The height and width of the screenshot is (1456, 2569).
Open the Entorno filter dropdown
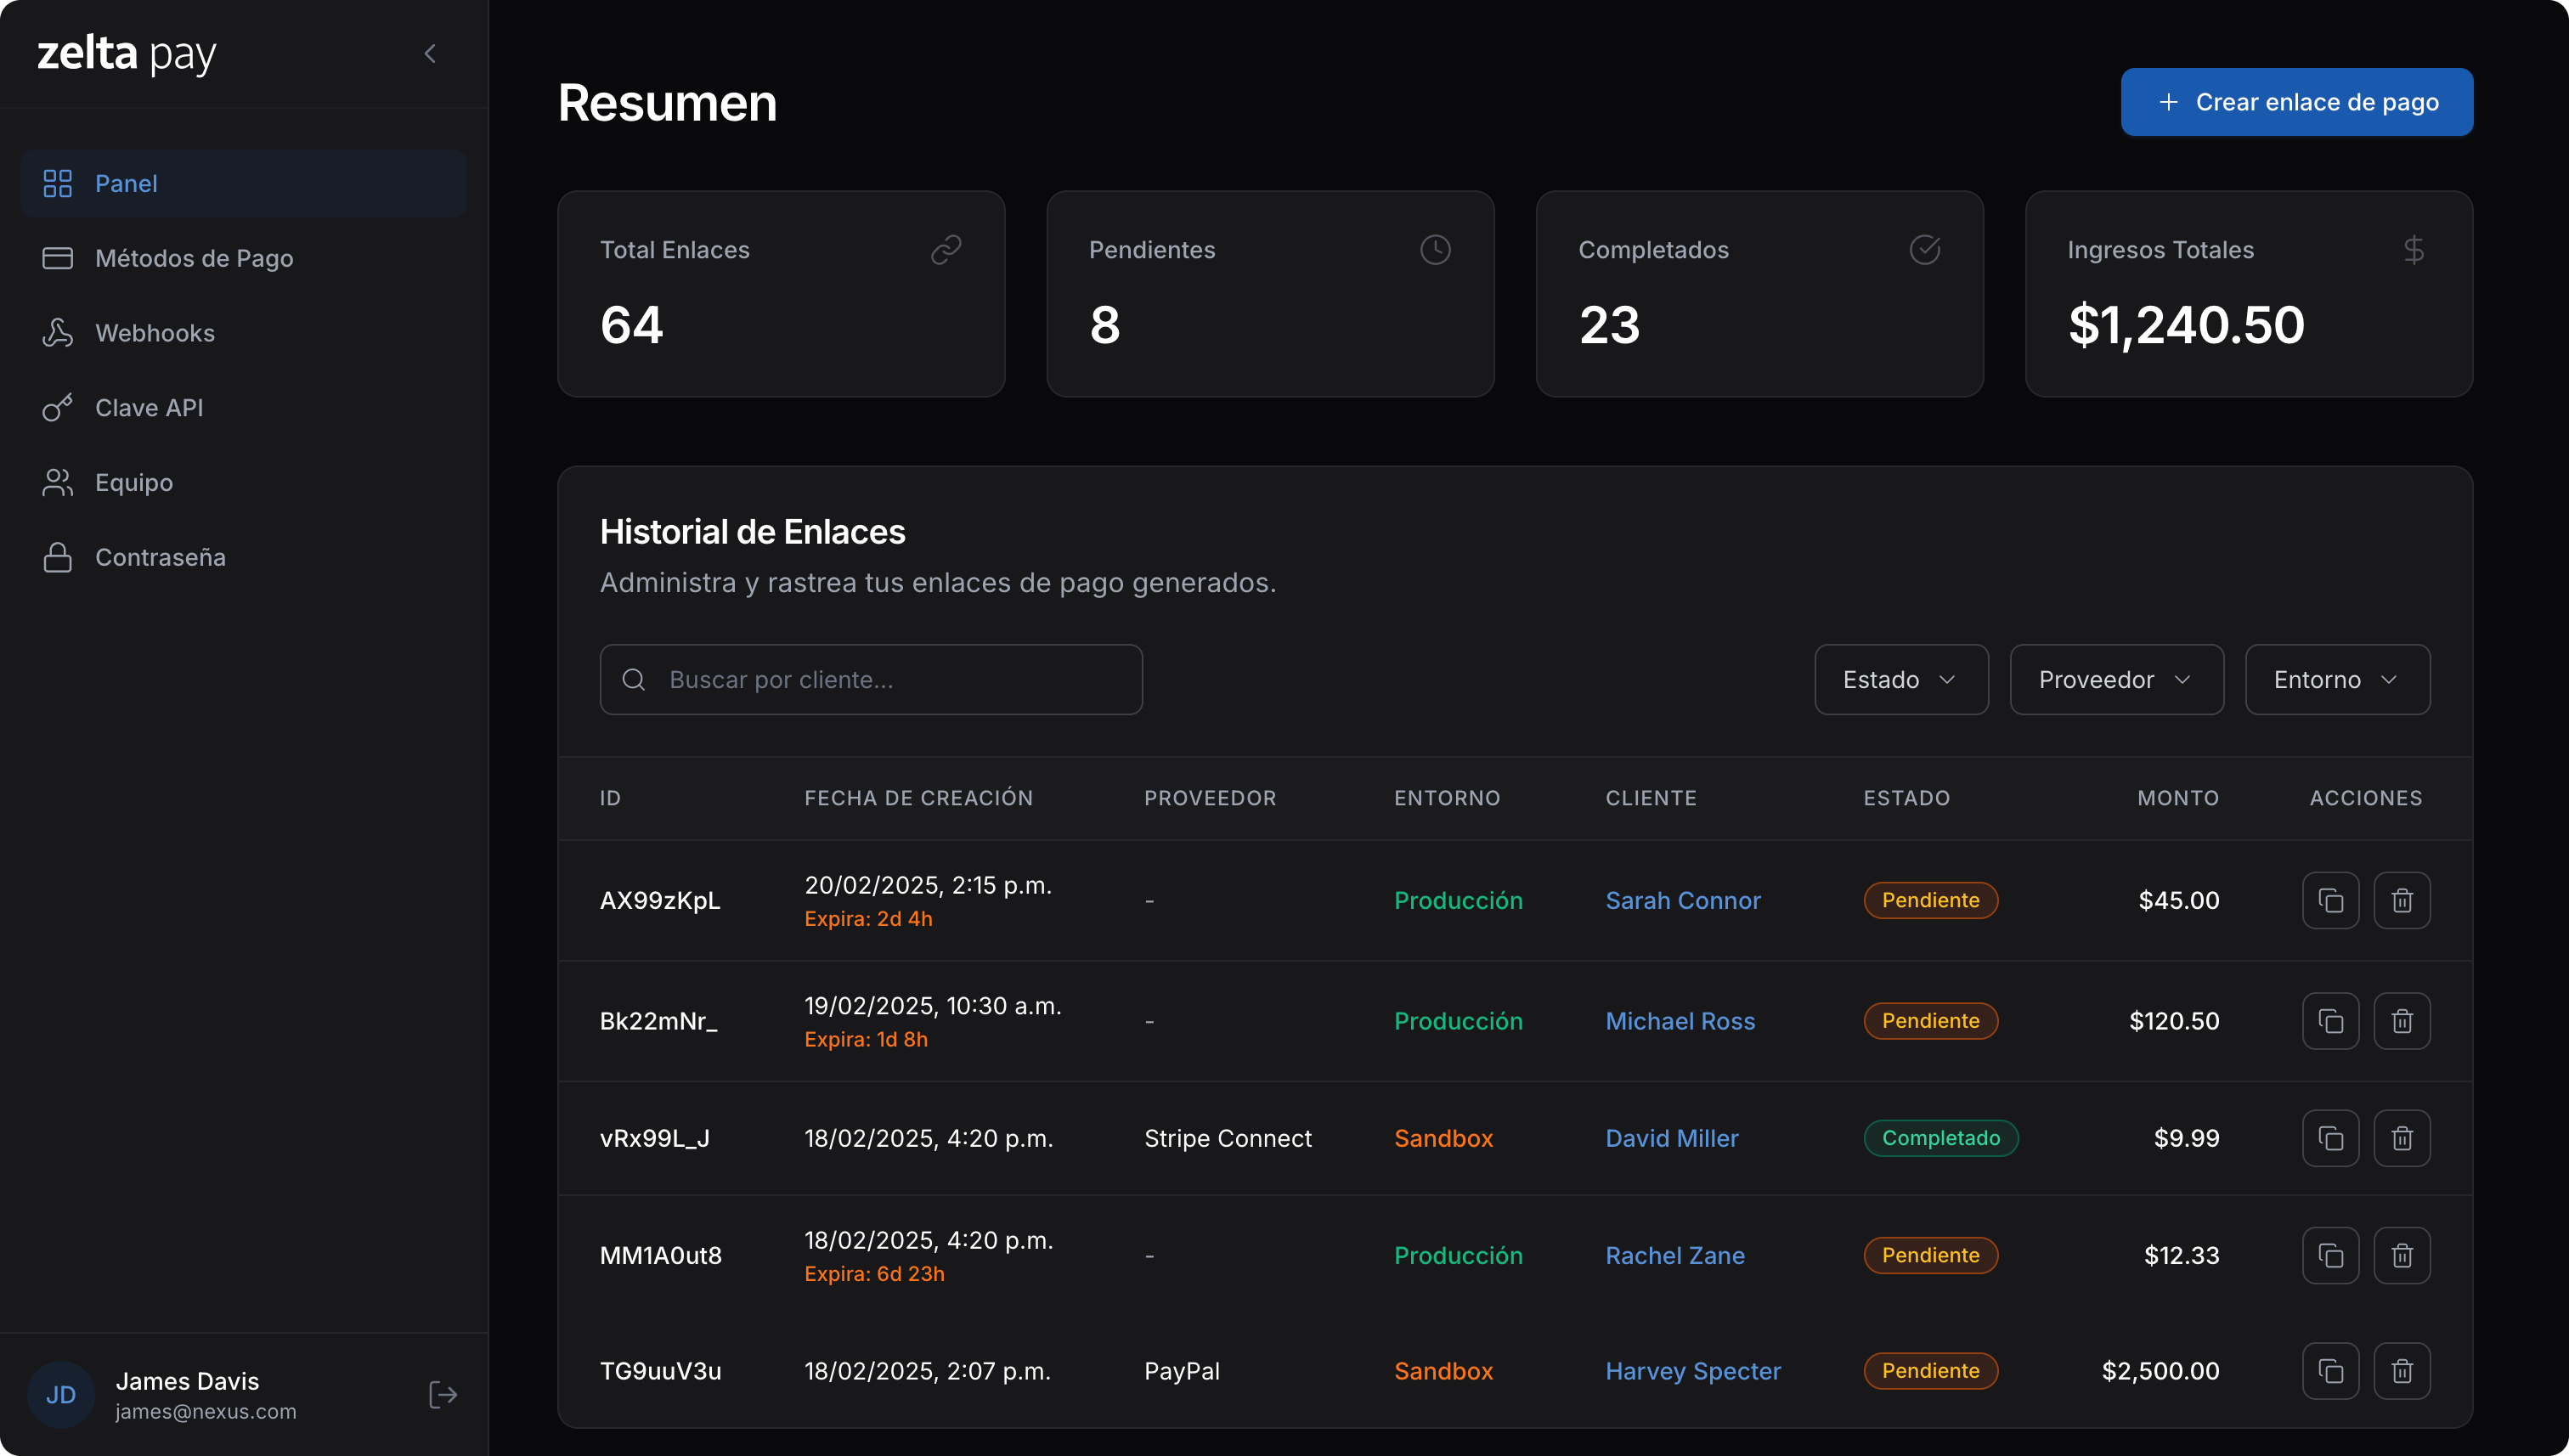coord(2337,679)
